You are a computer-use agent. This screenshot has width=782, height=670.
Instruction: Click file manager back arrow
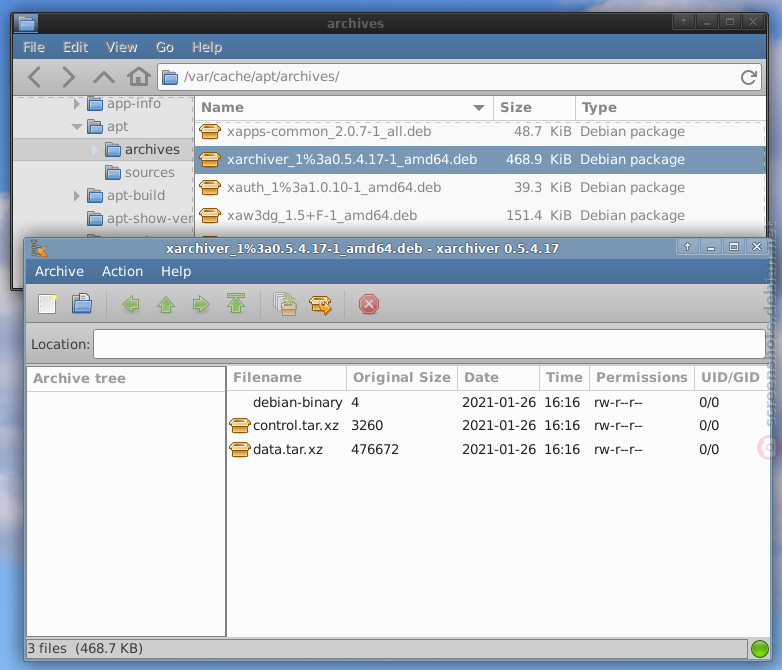[34, 77]
